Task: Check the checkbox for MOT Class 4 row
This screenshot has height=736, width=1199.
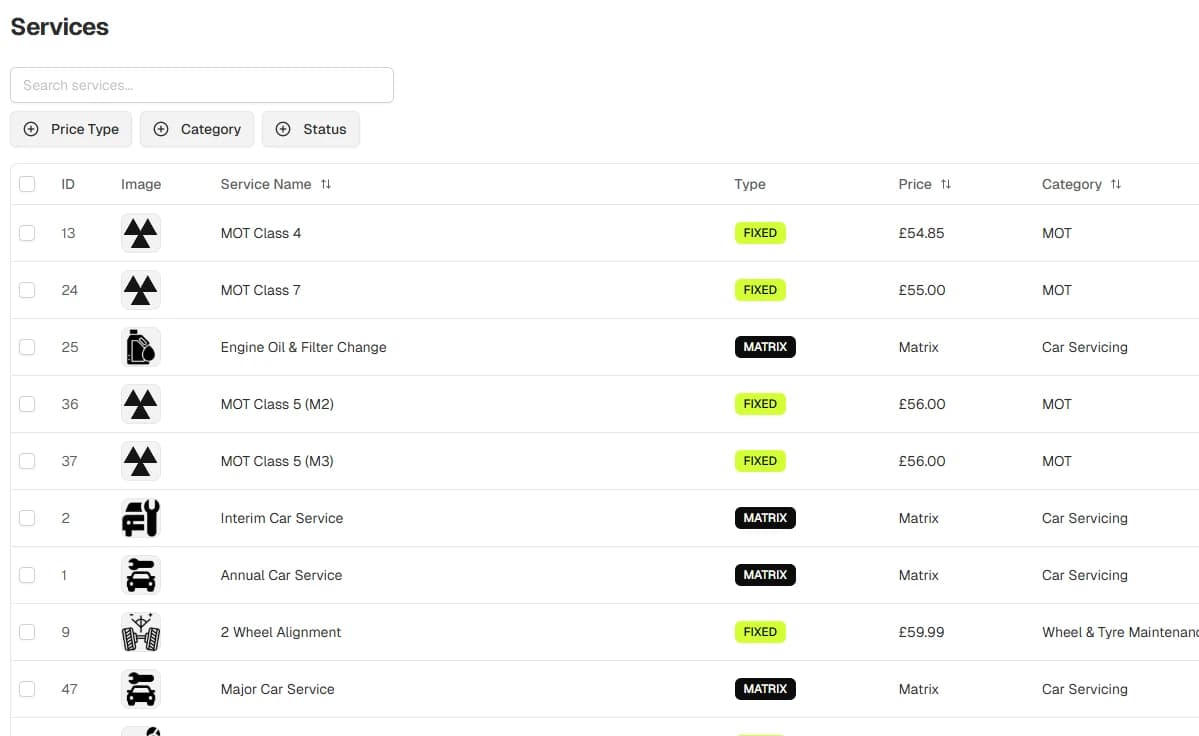Action: coord(27,232)
